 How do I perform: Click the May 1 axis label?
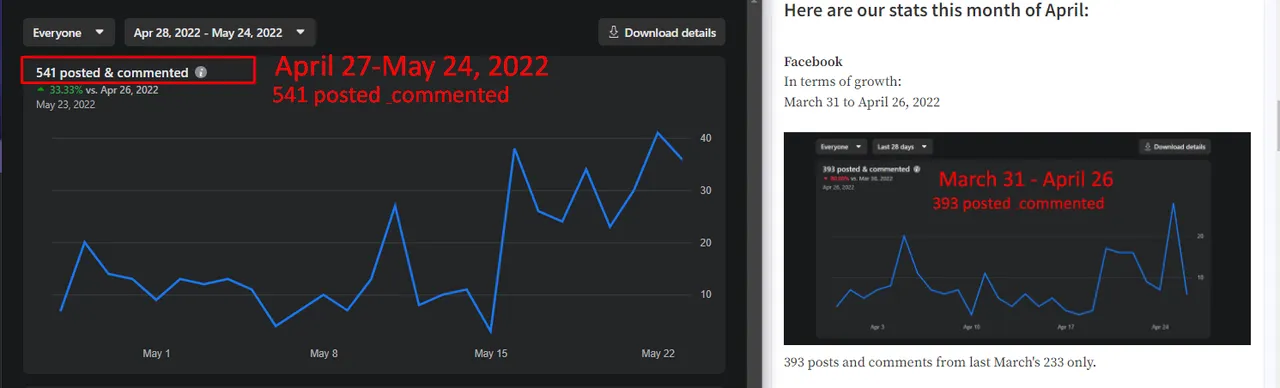coord(156,354)
